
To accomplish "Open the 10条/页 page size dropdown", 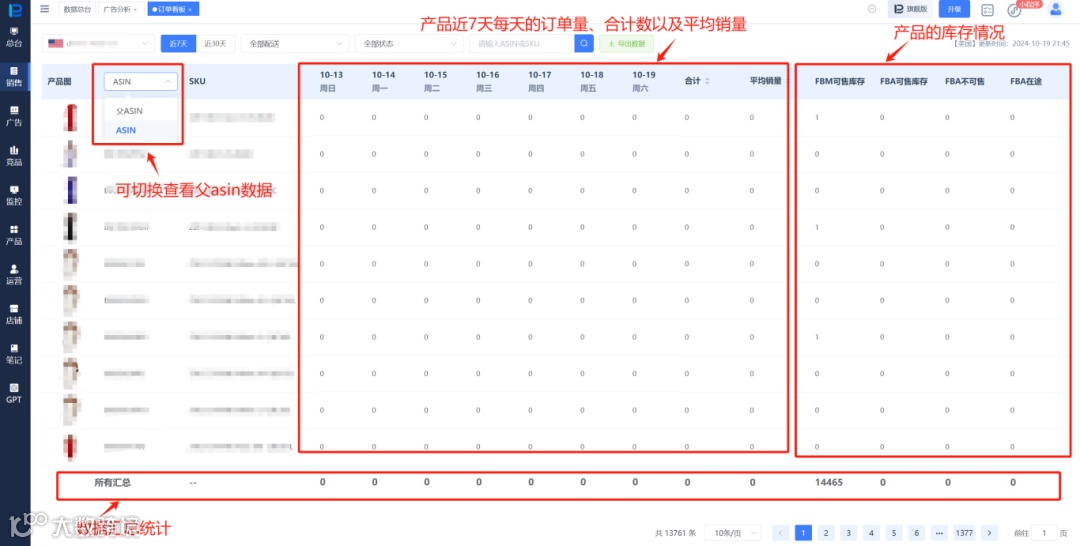I will coord(734,533).
